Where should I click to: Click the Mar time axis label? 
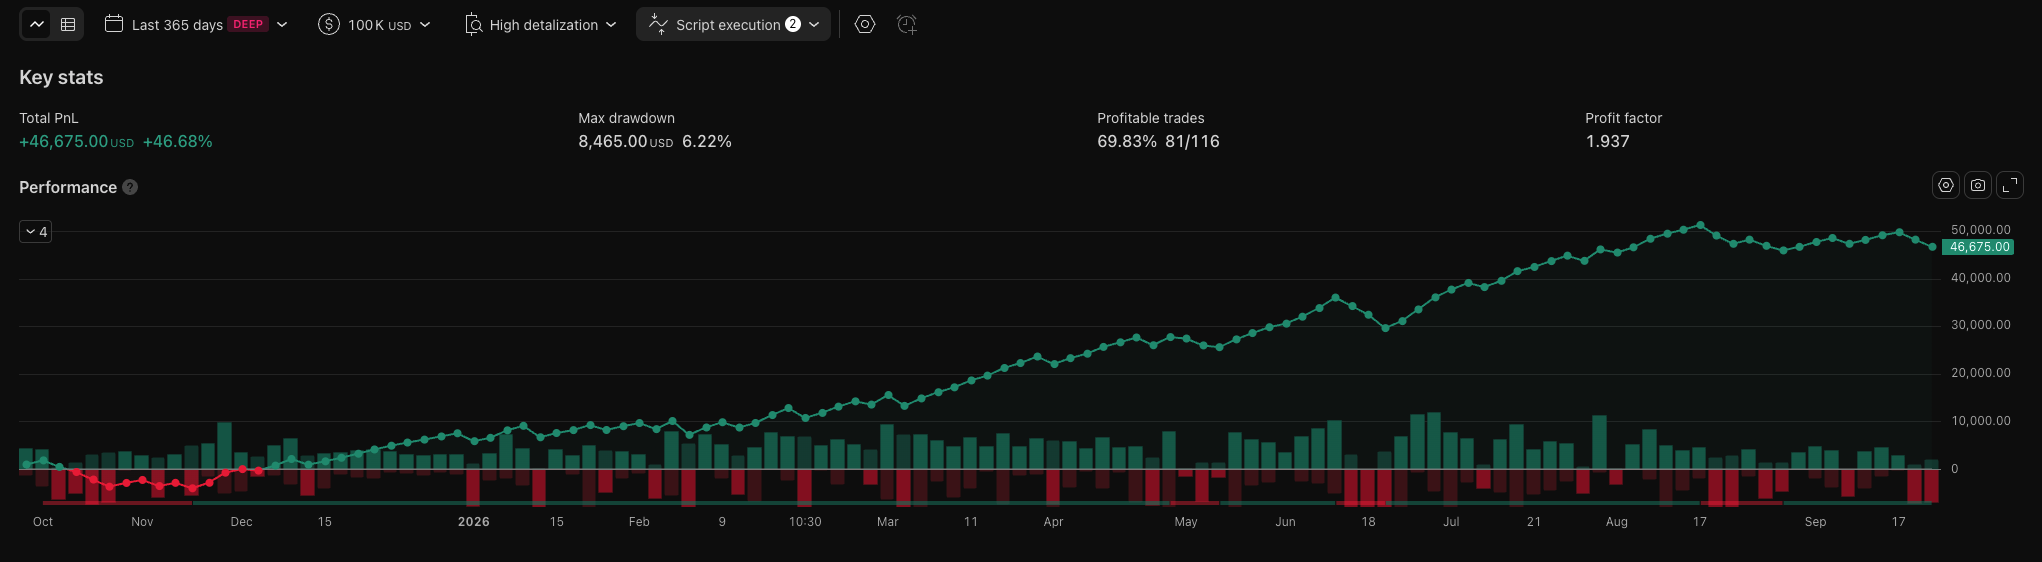tap(888, 522)
